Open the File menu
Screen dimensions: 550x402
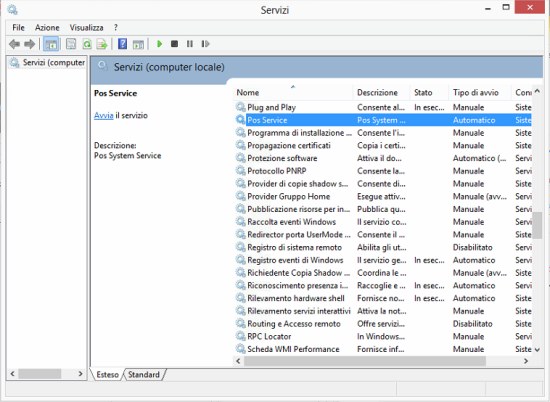tap(18, 27)
